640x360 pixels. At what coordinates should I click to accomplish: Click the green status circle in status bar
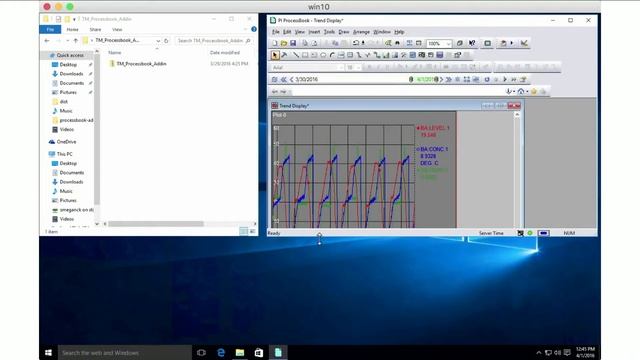pos(530,233)
